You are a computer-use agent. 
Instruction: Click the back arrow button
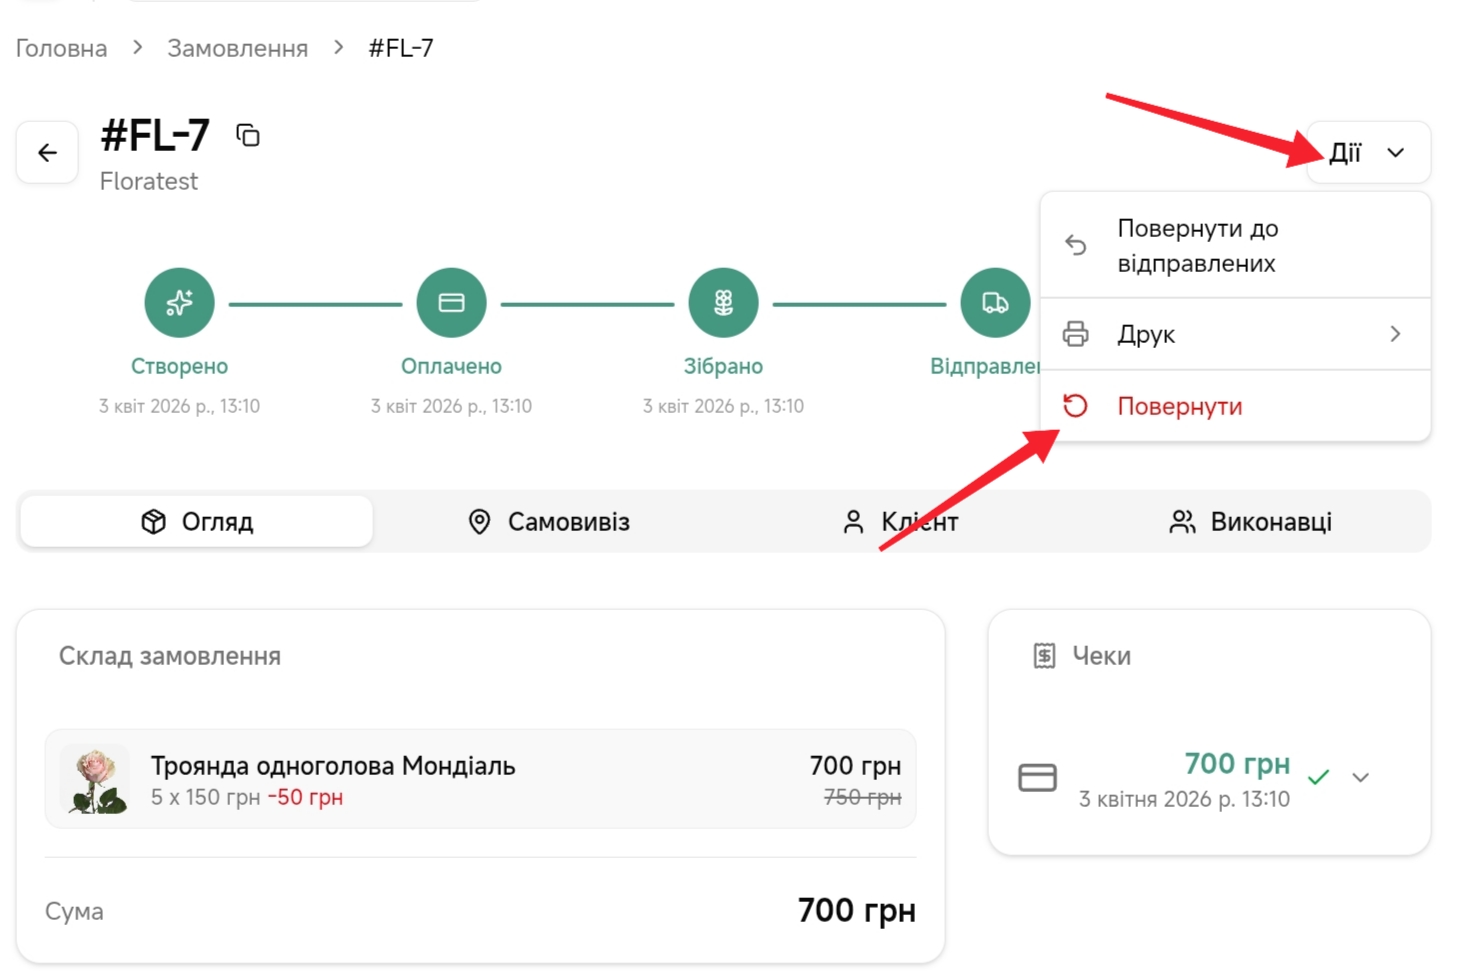[47, 153]
